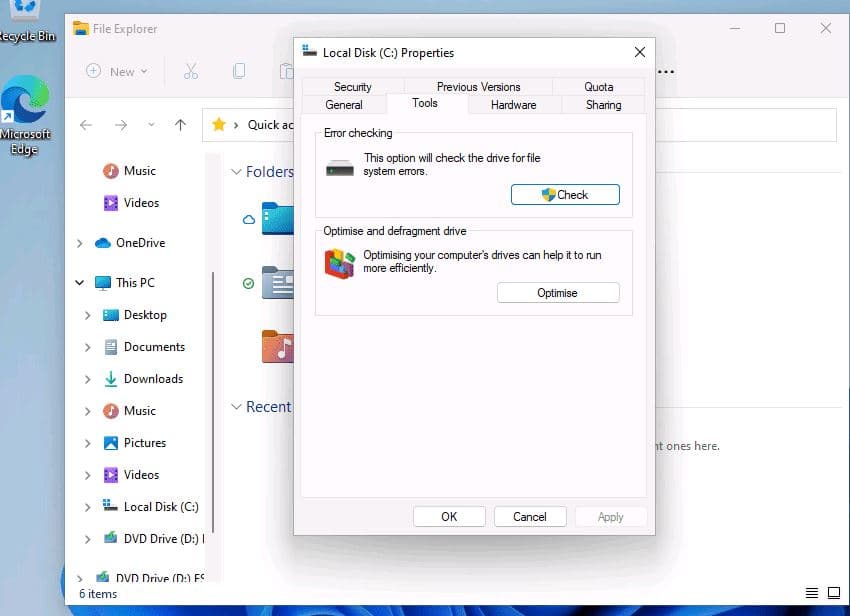The width and height of the screenshot is (850, 616).
Task: Click the Up arrow navigation button
Action: point(180,125)
